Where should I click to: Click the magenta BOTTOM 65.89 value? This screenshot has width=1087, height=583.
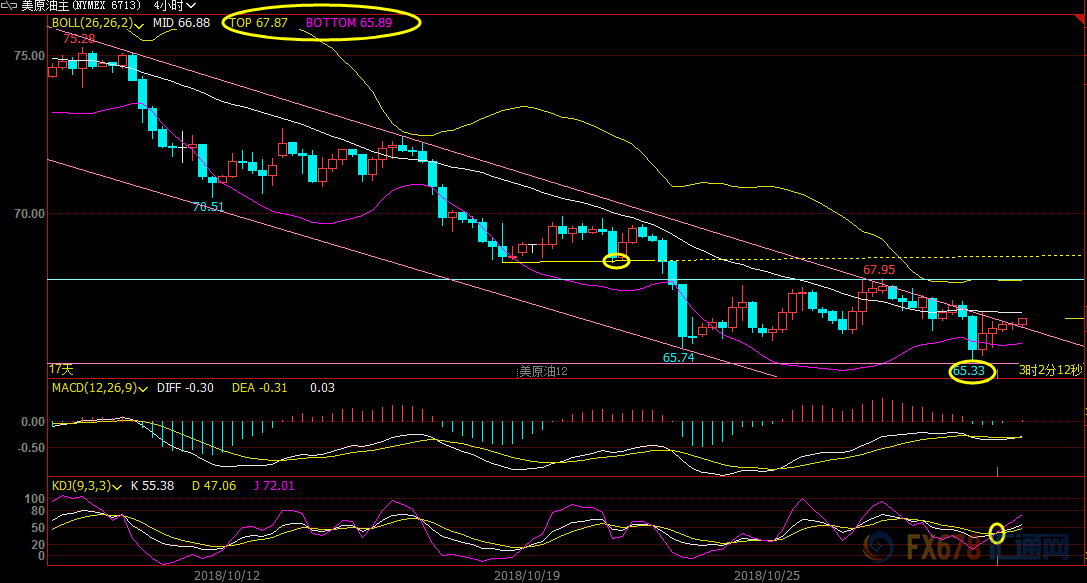tap(349, 22)
